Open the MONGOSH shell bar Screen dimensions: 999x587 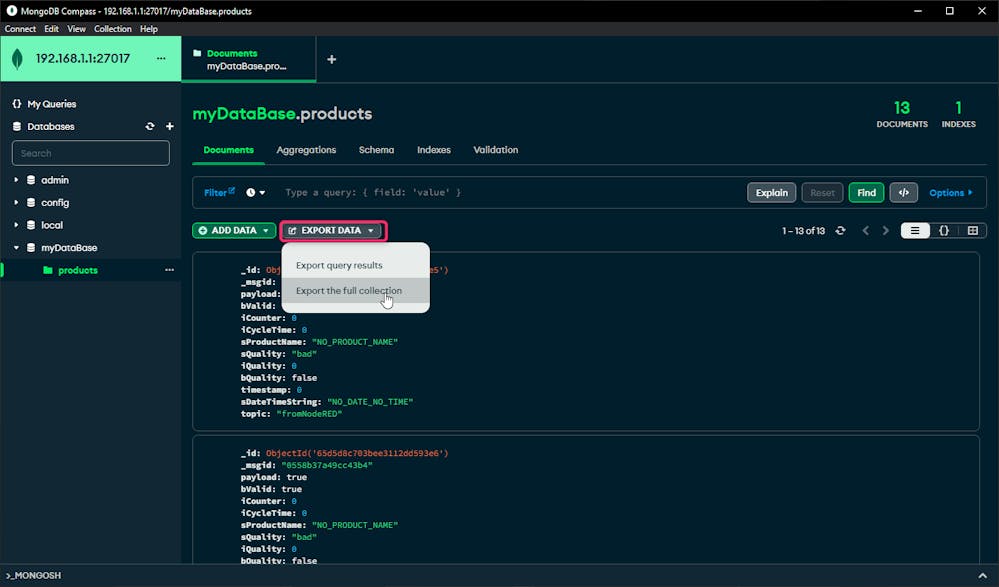34,576
